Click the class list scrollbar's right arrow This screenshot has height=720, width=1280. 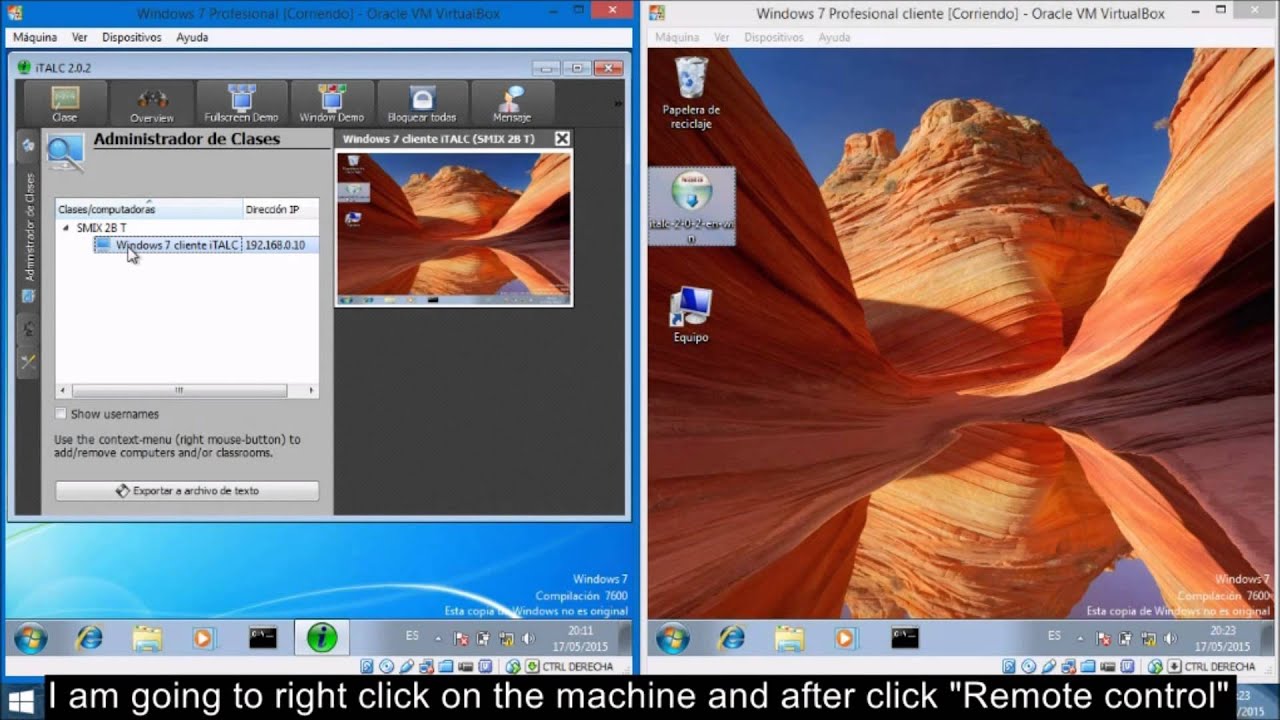[311, 391]
